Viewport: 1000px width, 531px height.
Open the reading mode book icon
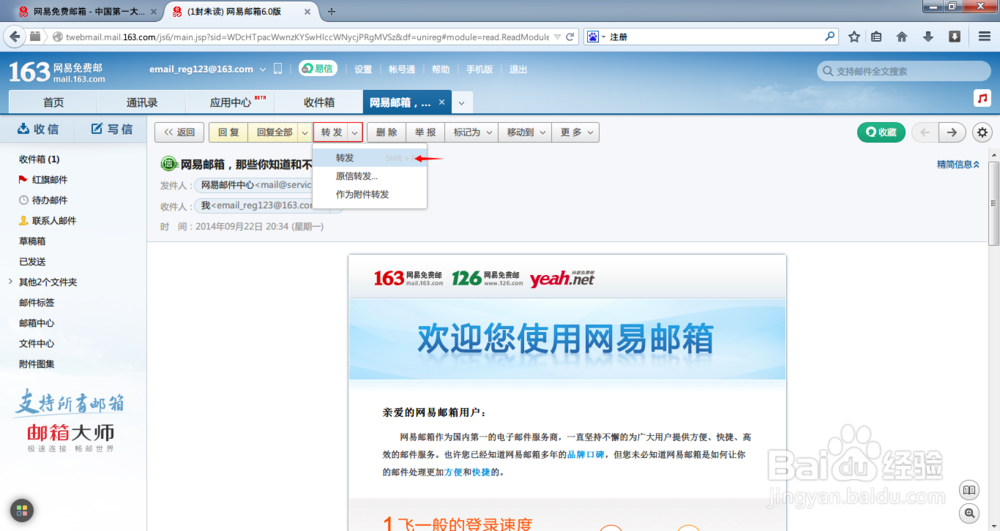coord(969,490)
